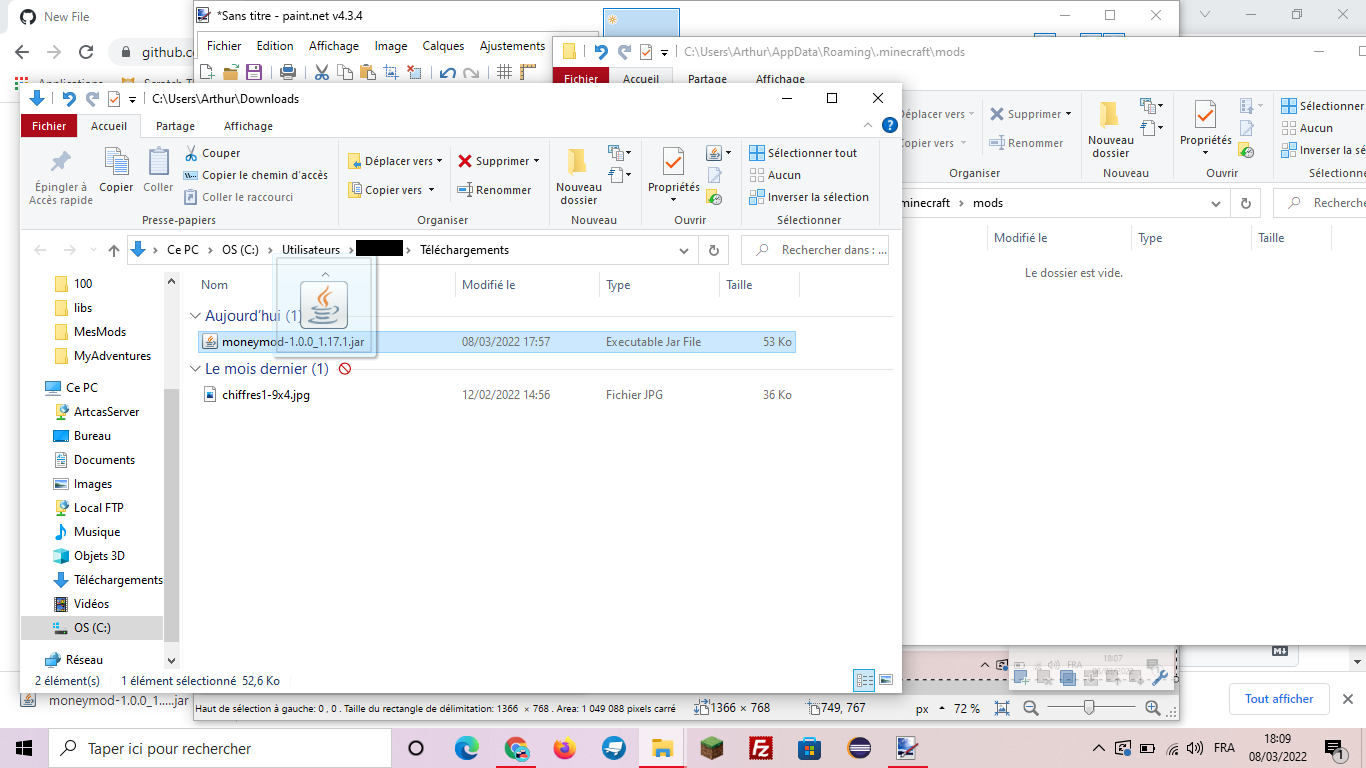Screen dimensions: 1366x768
Task: Click the Paste icon in paint.net toolbar
Action: click(367, 72)
